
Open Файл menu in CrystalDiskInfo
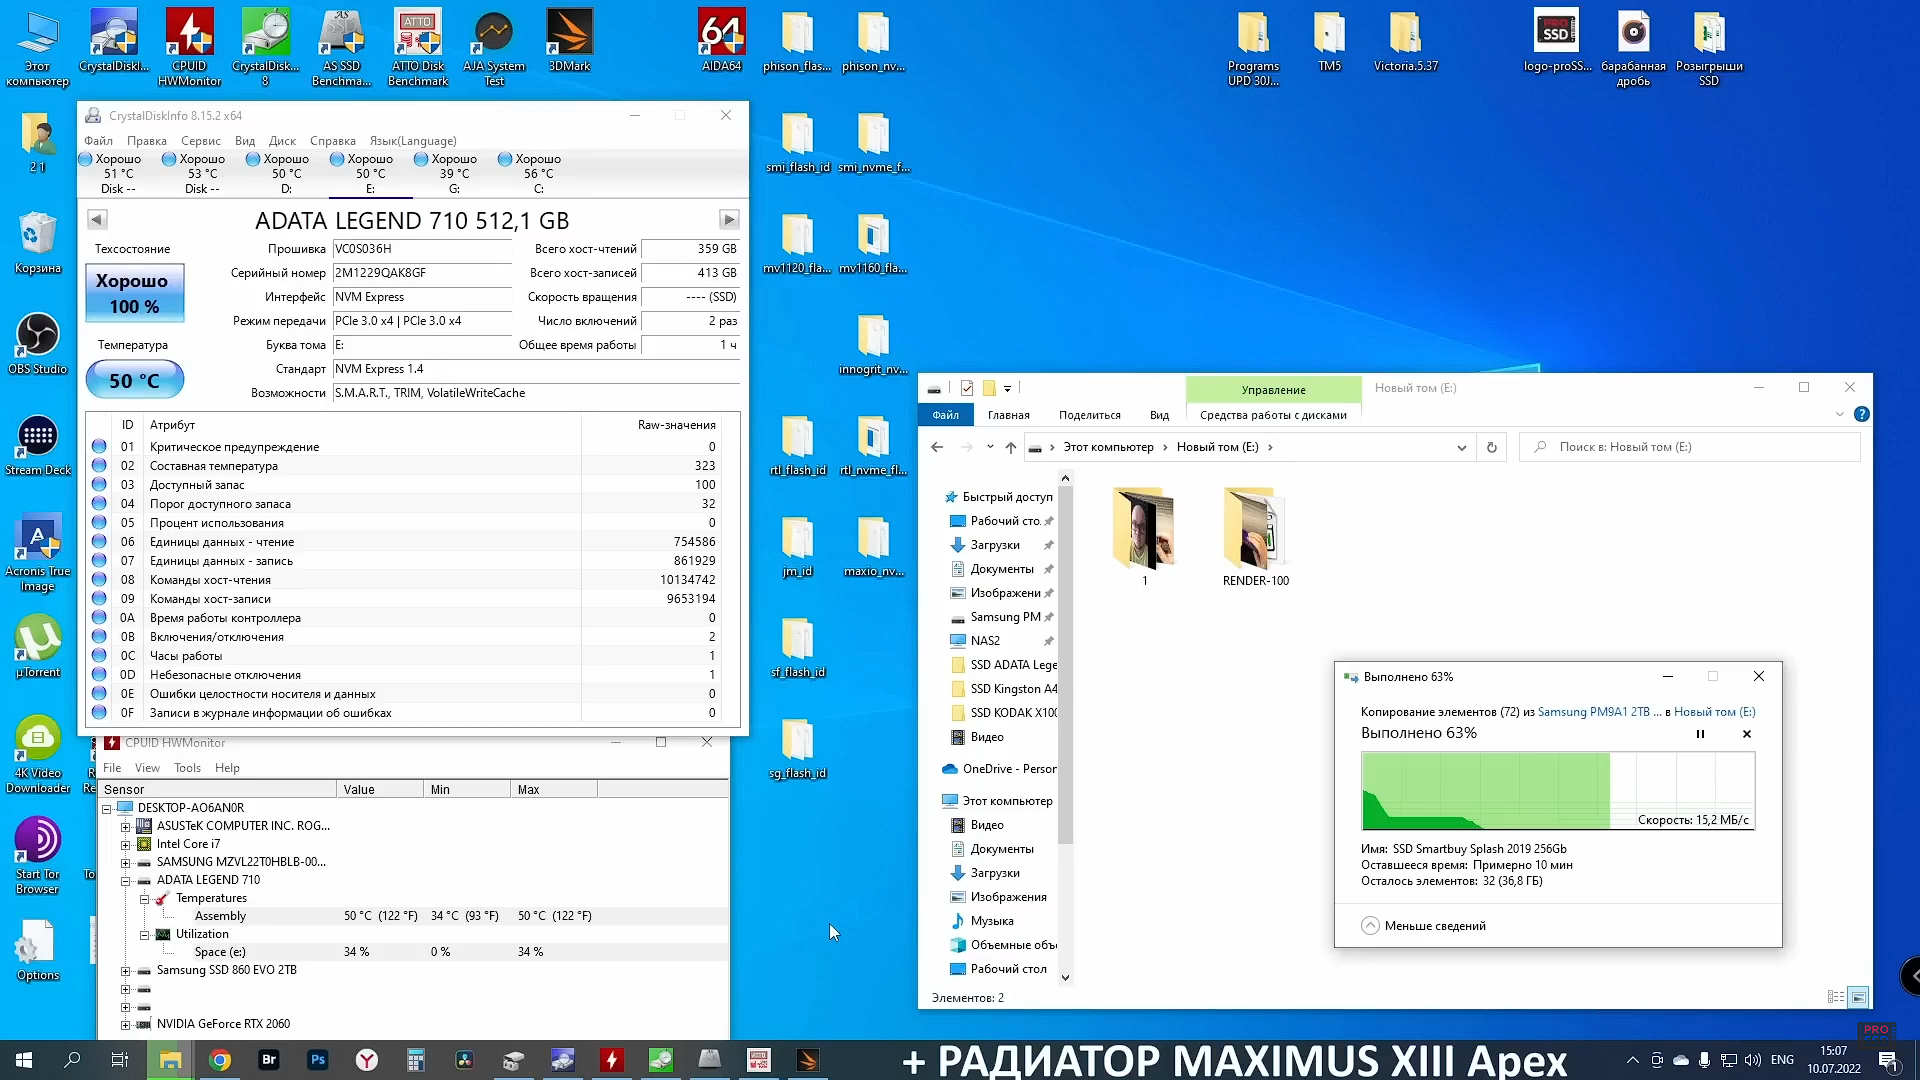click(x=98, y=141)
